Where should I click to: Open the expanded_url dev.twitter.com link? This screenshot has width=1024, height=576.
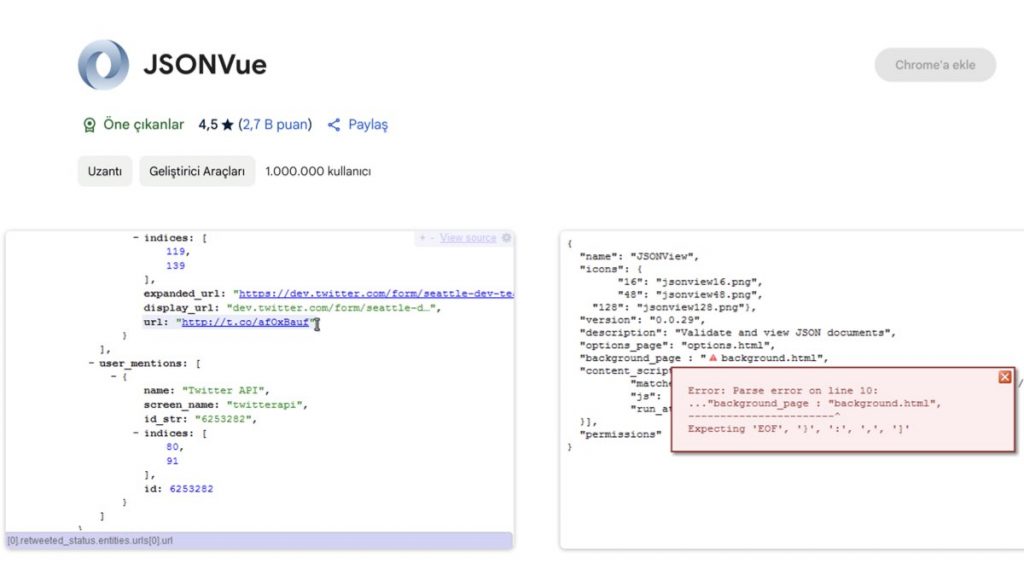click(376, 294)
